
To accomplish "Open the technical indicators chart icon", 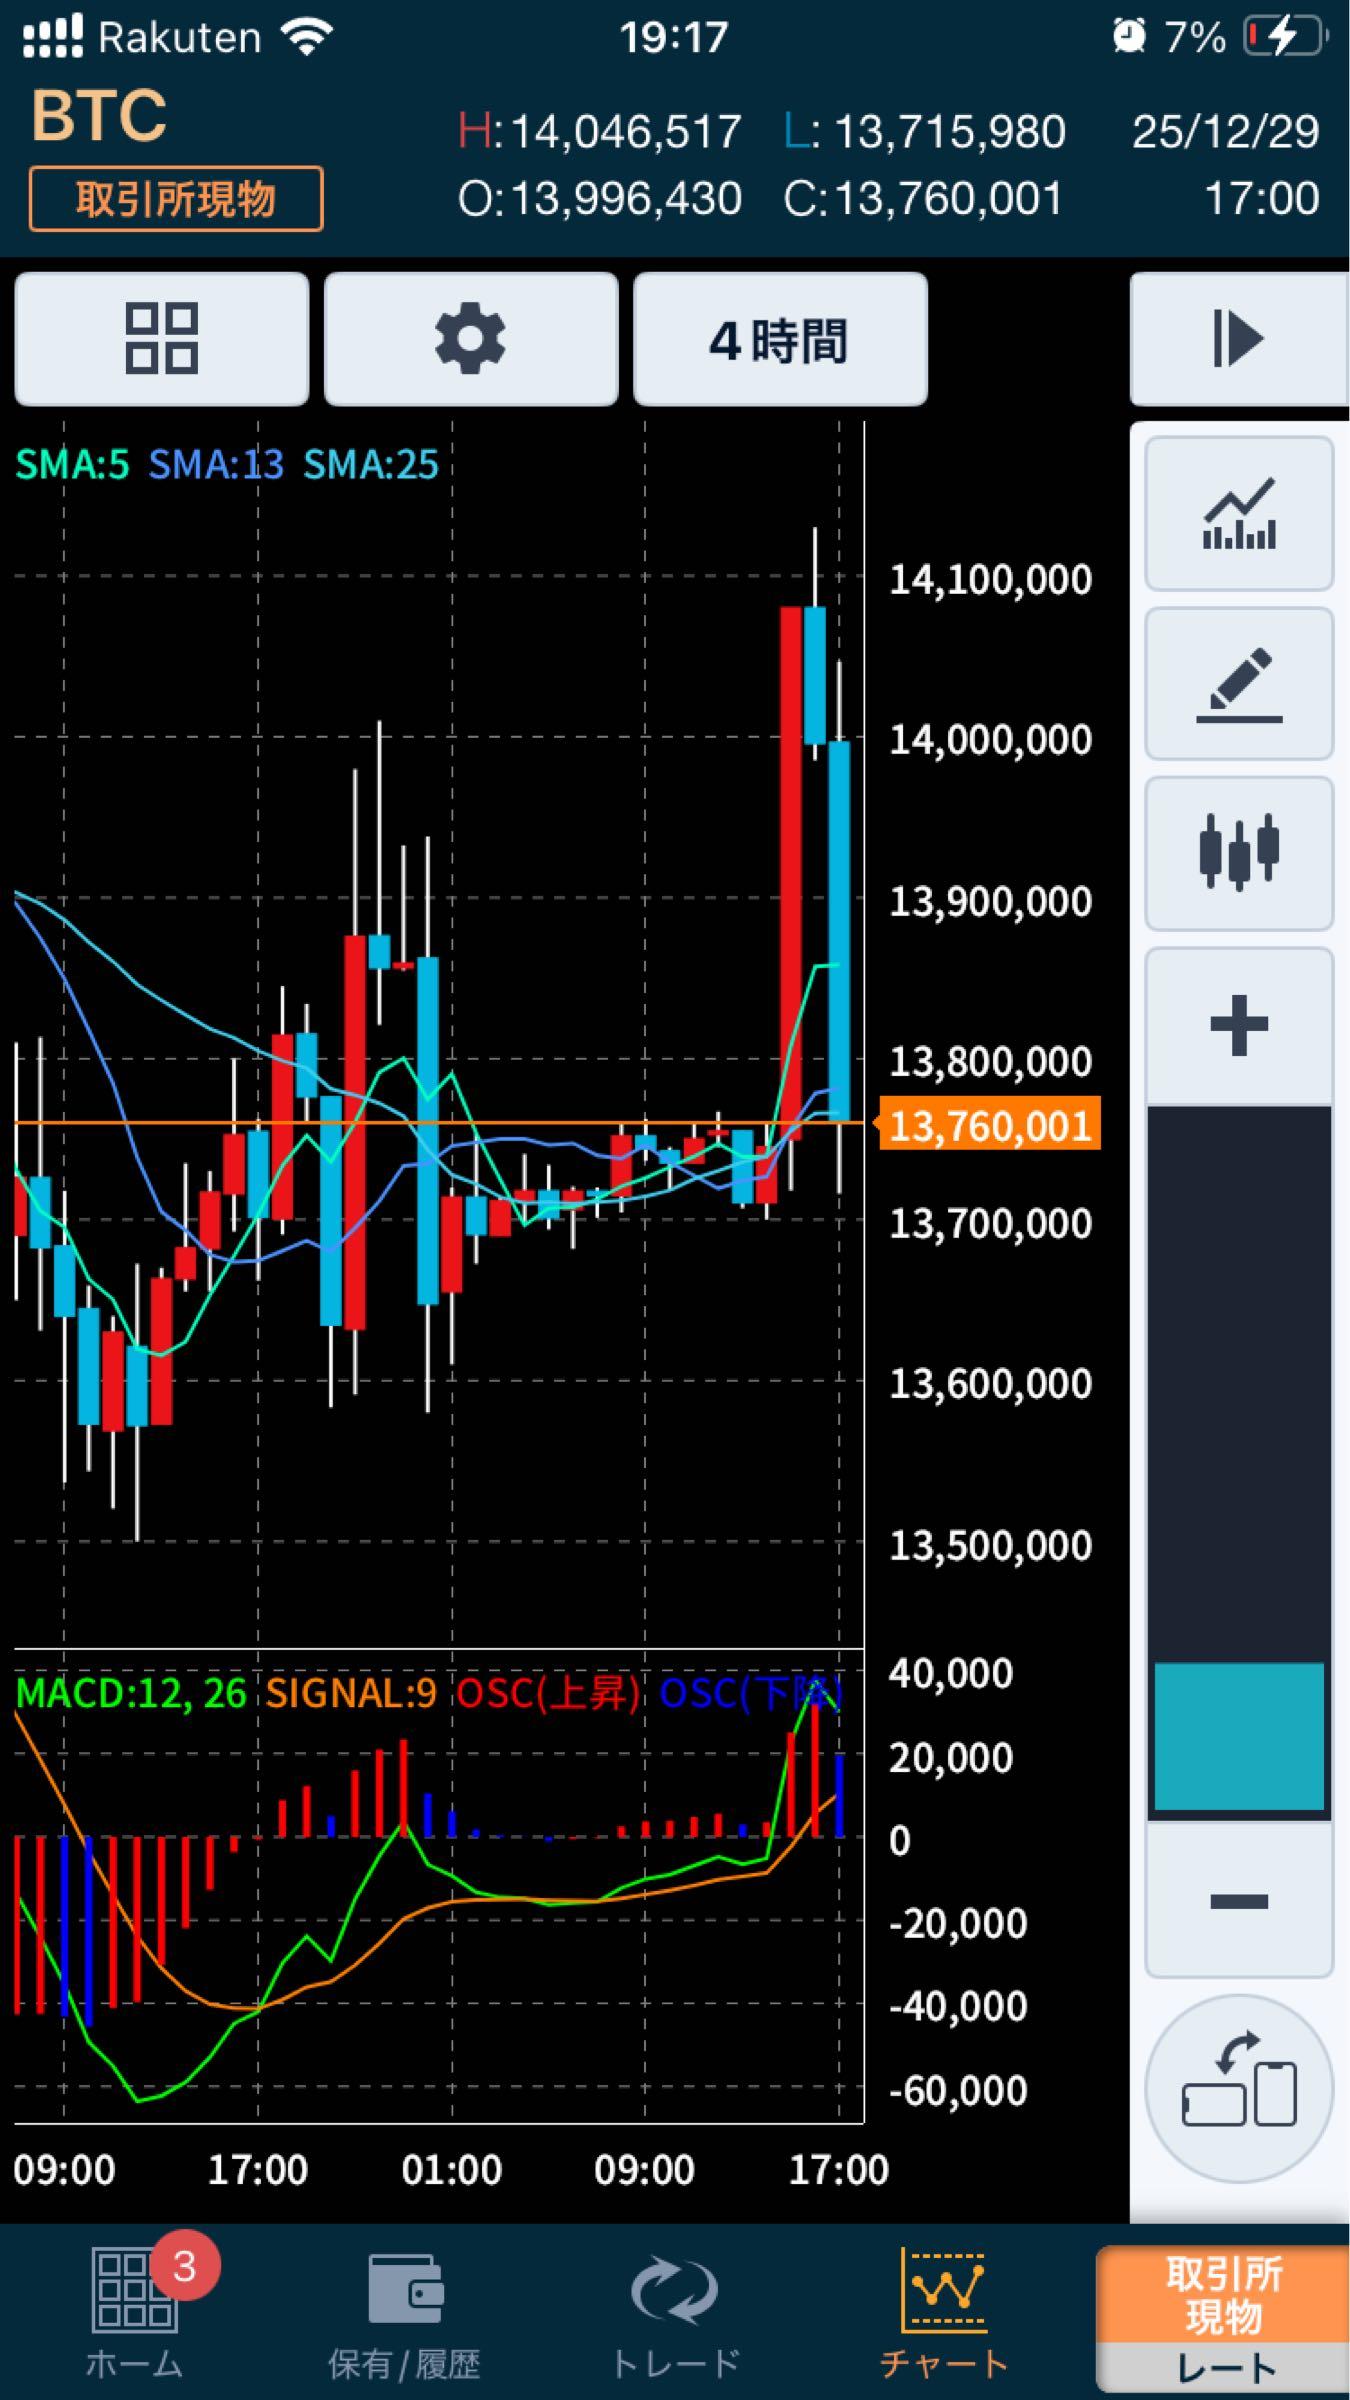I will (1238, 514).
